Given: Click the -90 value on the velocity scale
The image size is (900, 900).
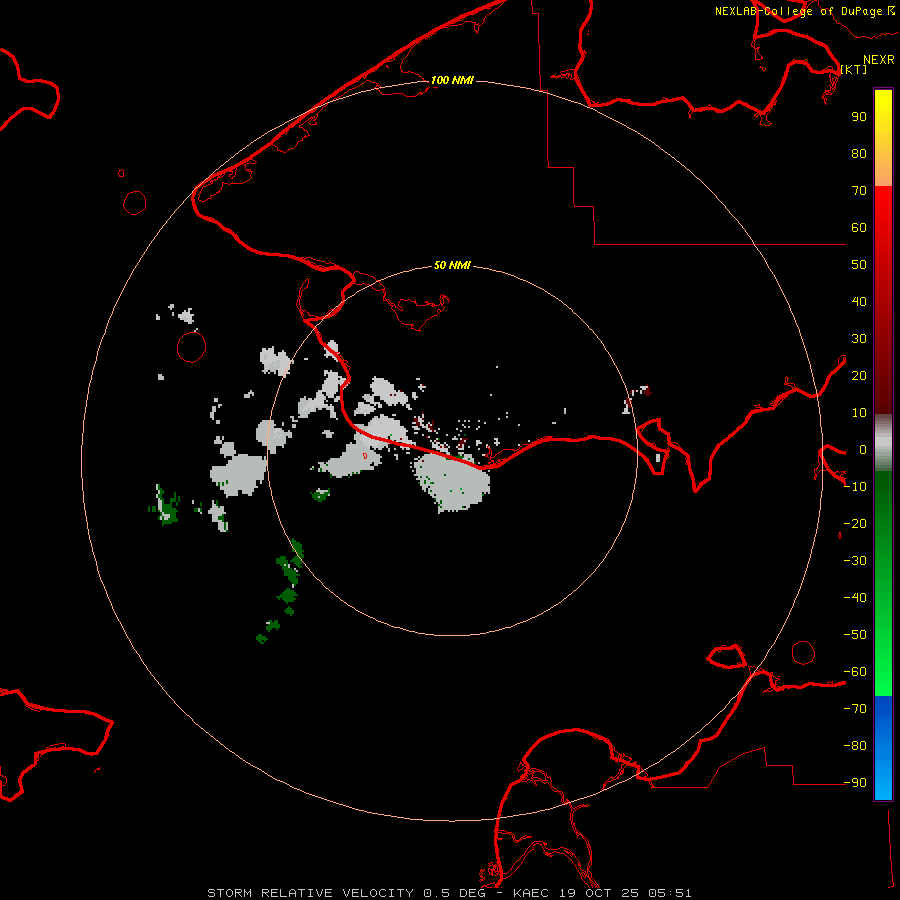Looking at the screenshot, I should 855,783.
